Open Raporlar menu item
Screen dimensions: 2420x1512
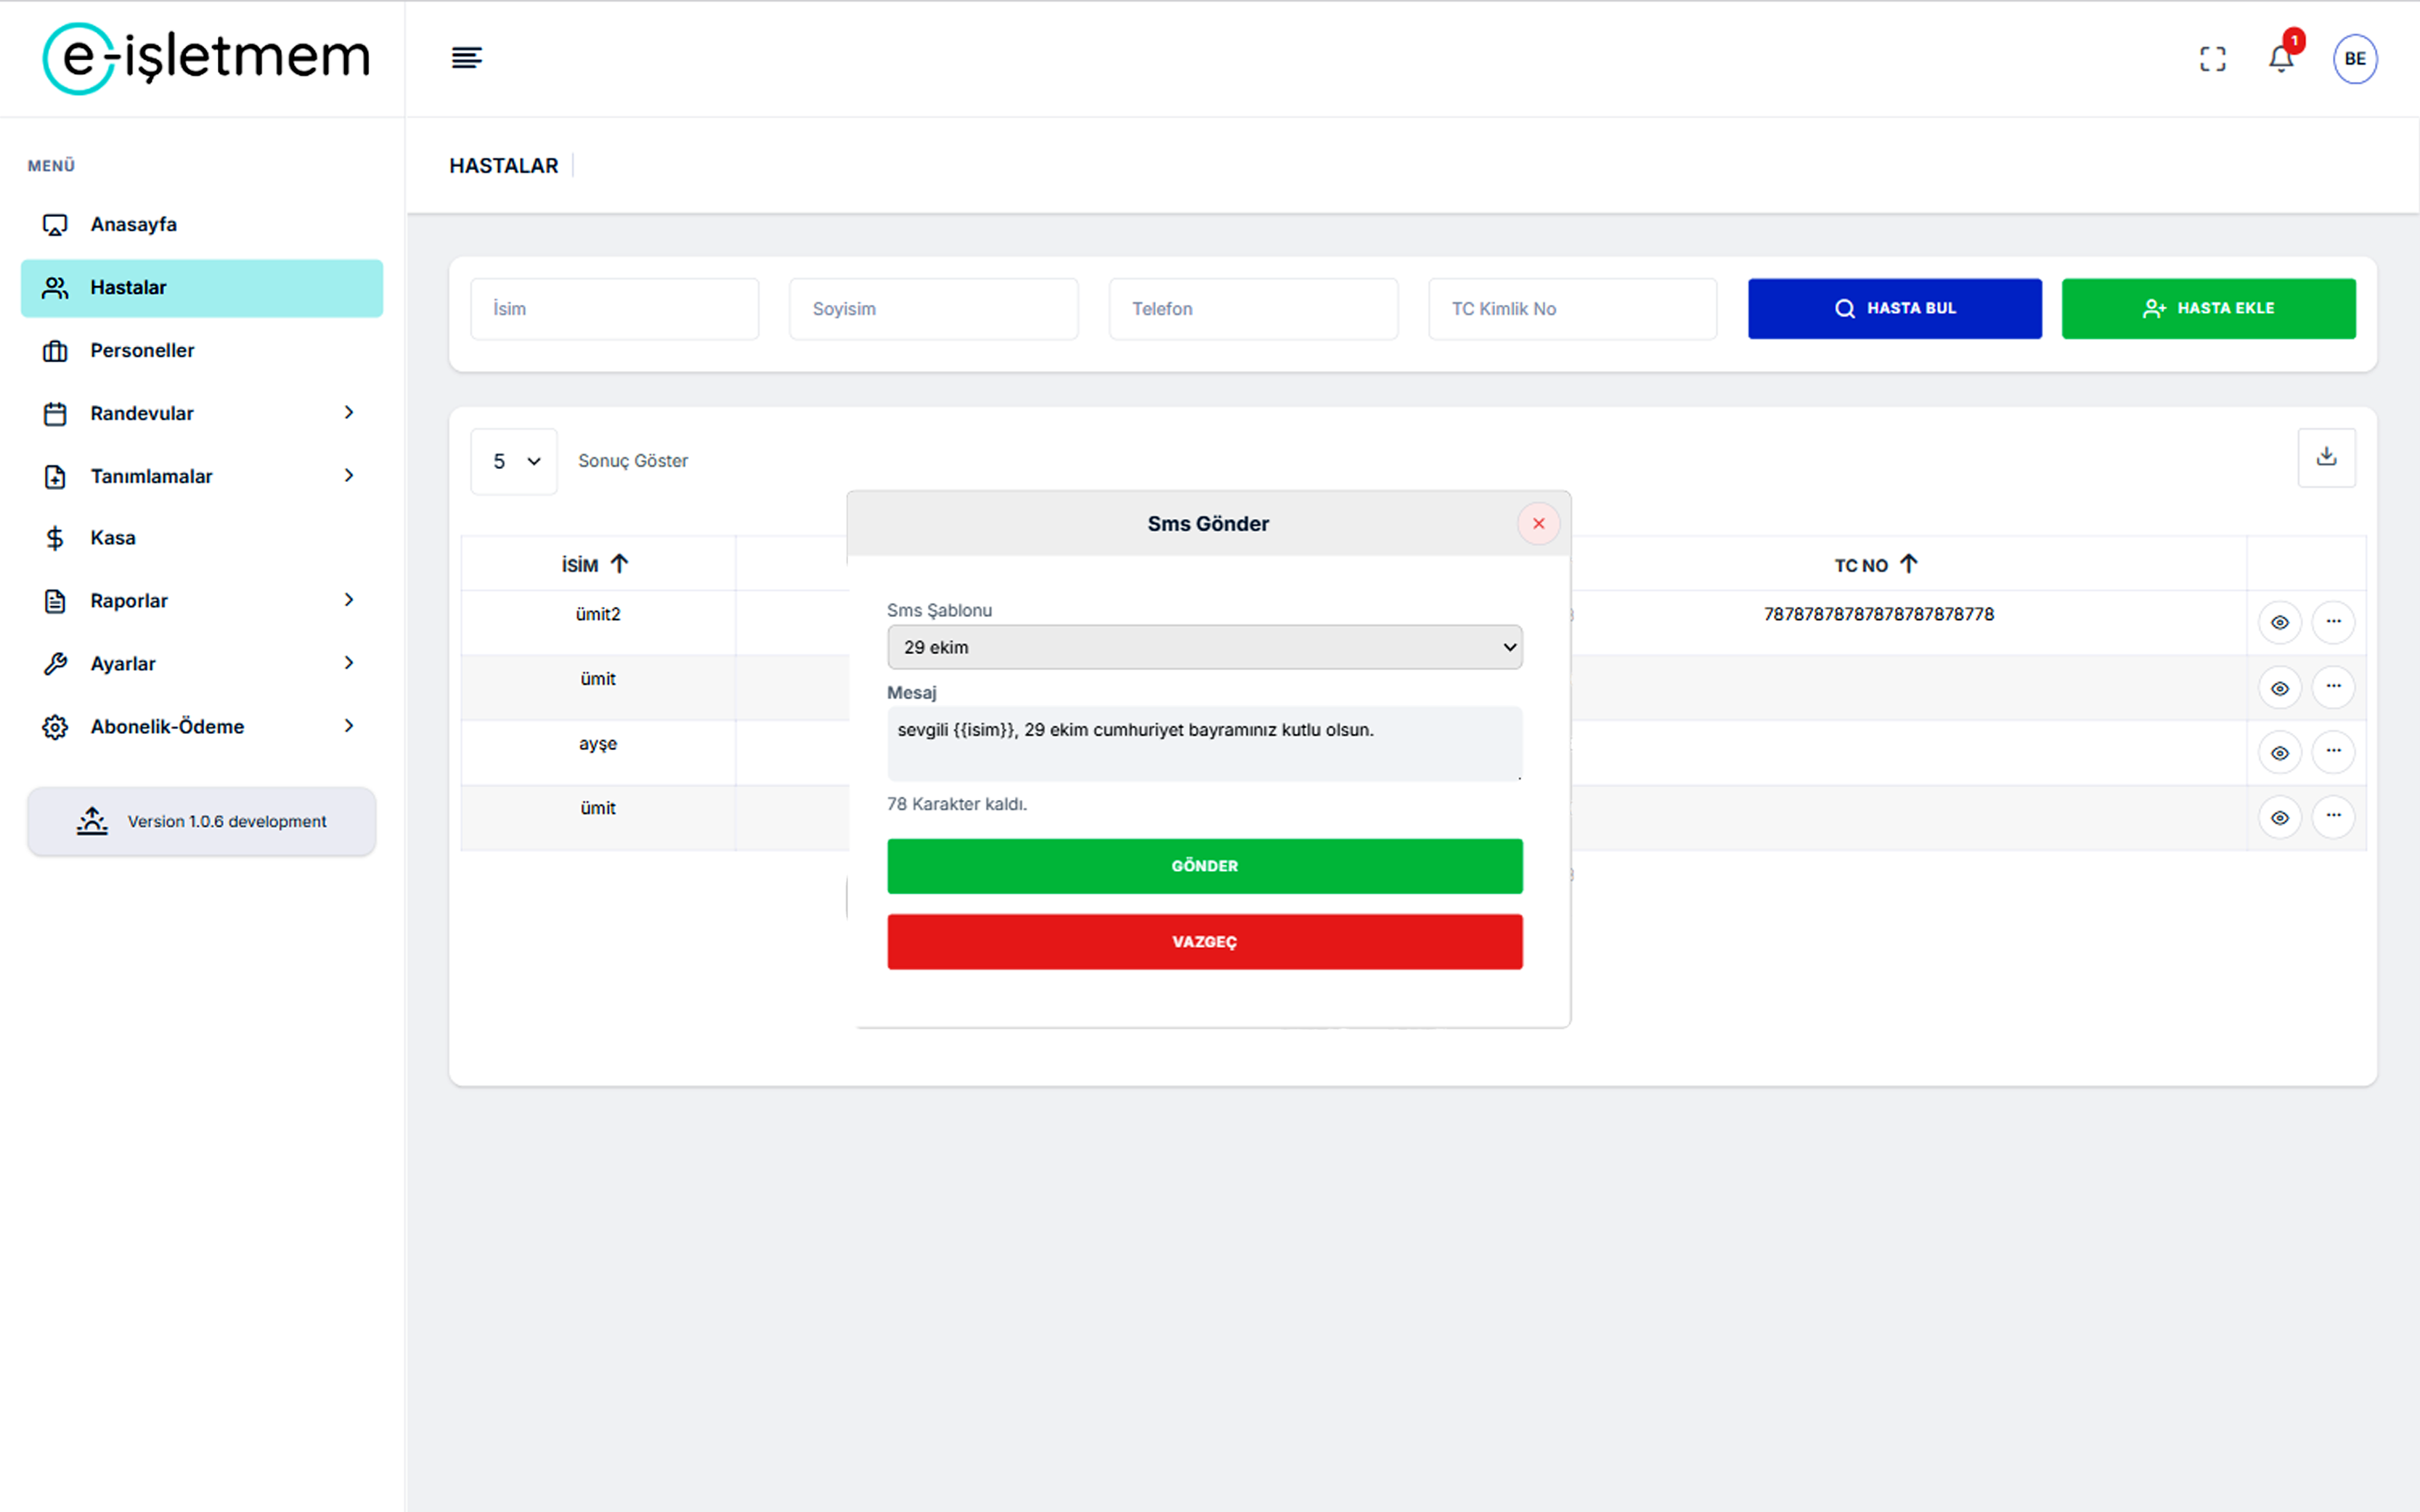click(201, 601)
